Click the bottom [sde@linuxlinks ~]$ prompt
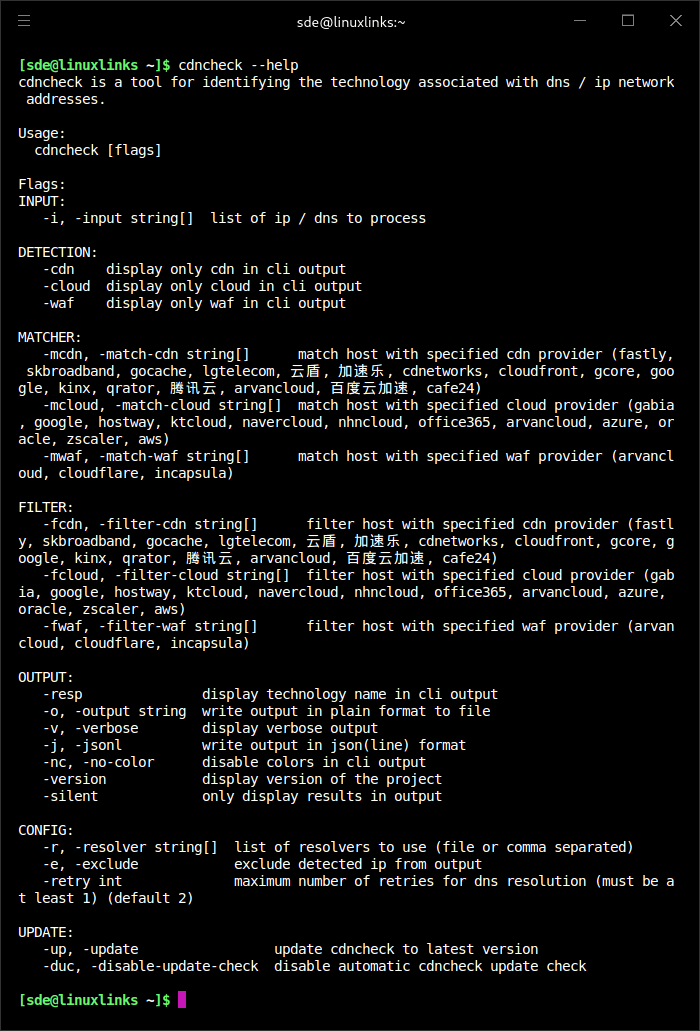 [x=94, y=1000]
